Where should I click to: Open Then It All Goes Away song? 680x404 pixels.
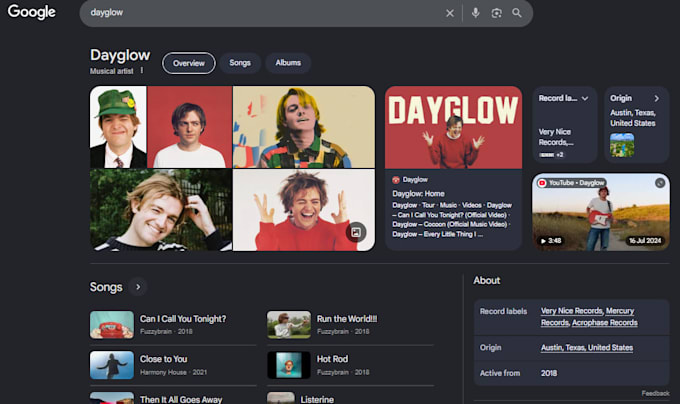point(181,399)
